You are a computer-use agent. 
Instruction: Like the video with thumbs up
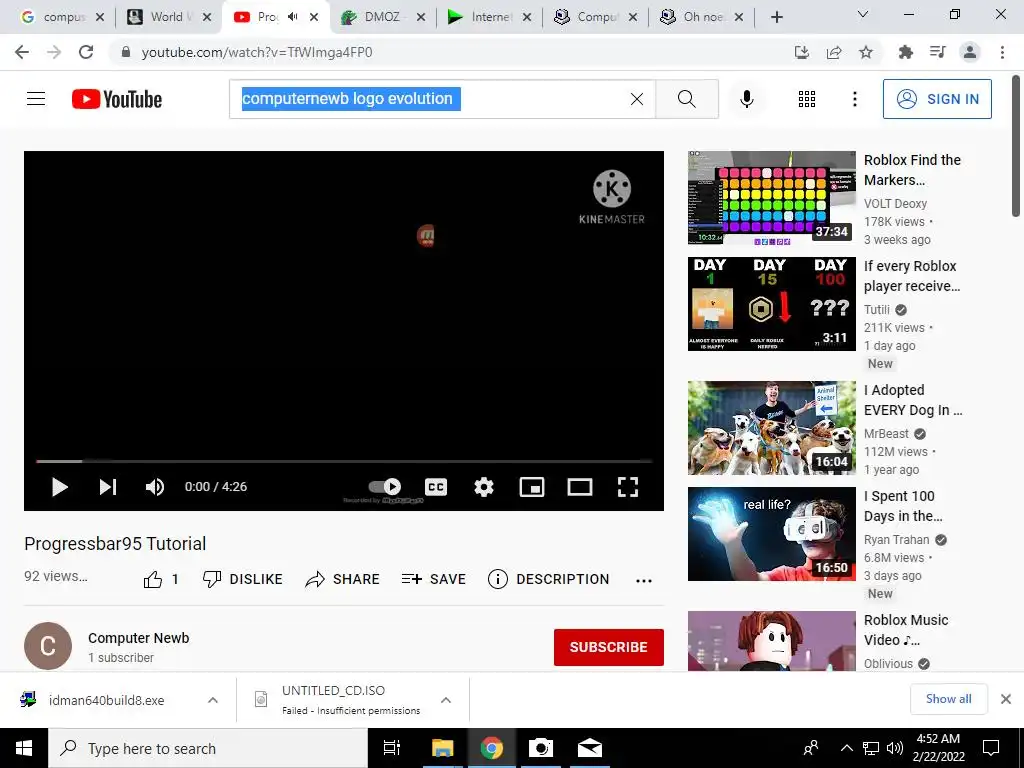tap(161, 579)
